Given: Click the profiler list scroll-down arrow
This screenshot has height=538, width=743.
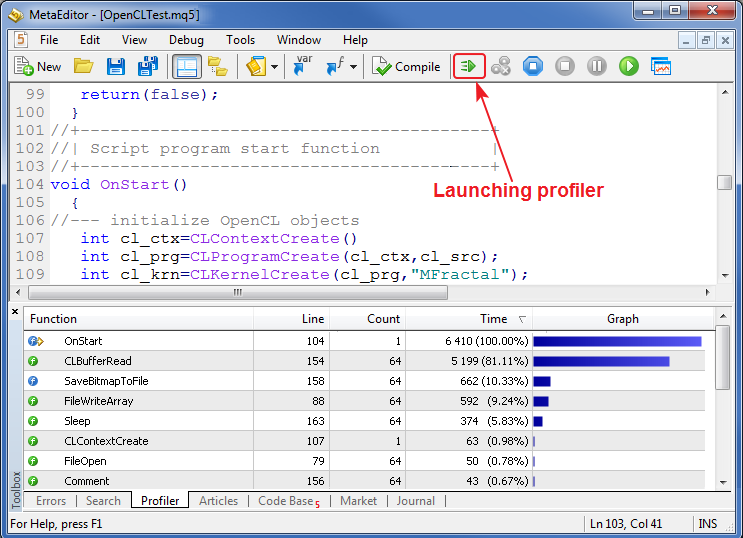Looking at the screenshot, I should click(723, 483).
